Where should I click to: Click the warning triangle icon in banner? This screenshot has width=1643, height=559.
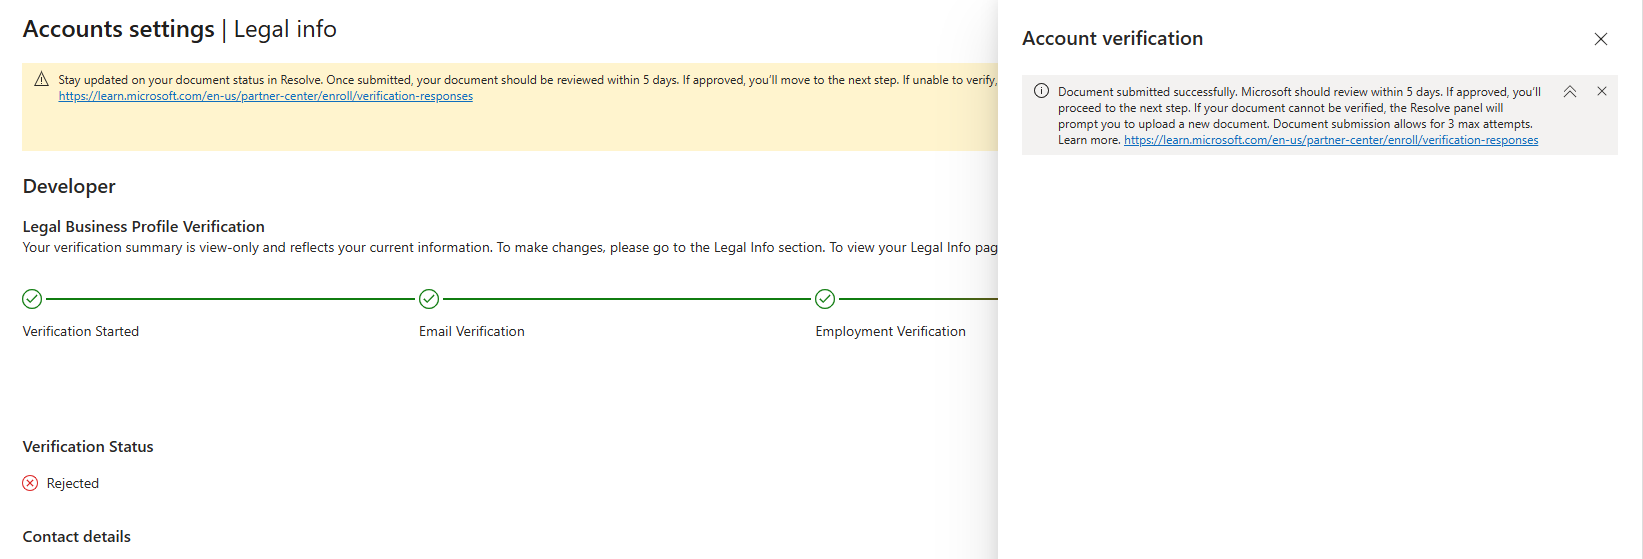click(x=41, y=79)
